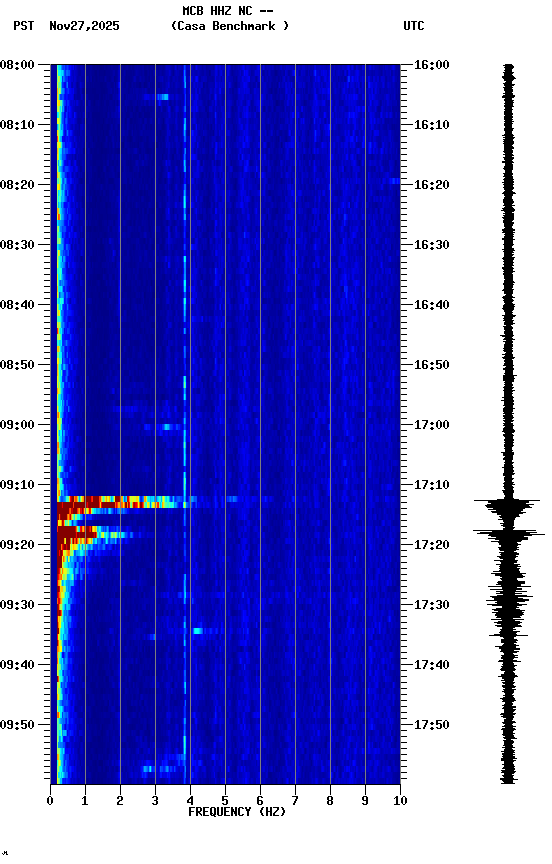Select the frequency axis tick label 9
Screen dimensions: 552x864
point(365,801)
